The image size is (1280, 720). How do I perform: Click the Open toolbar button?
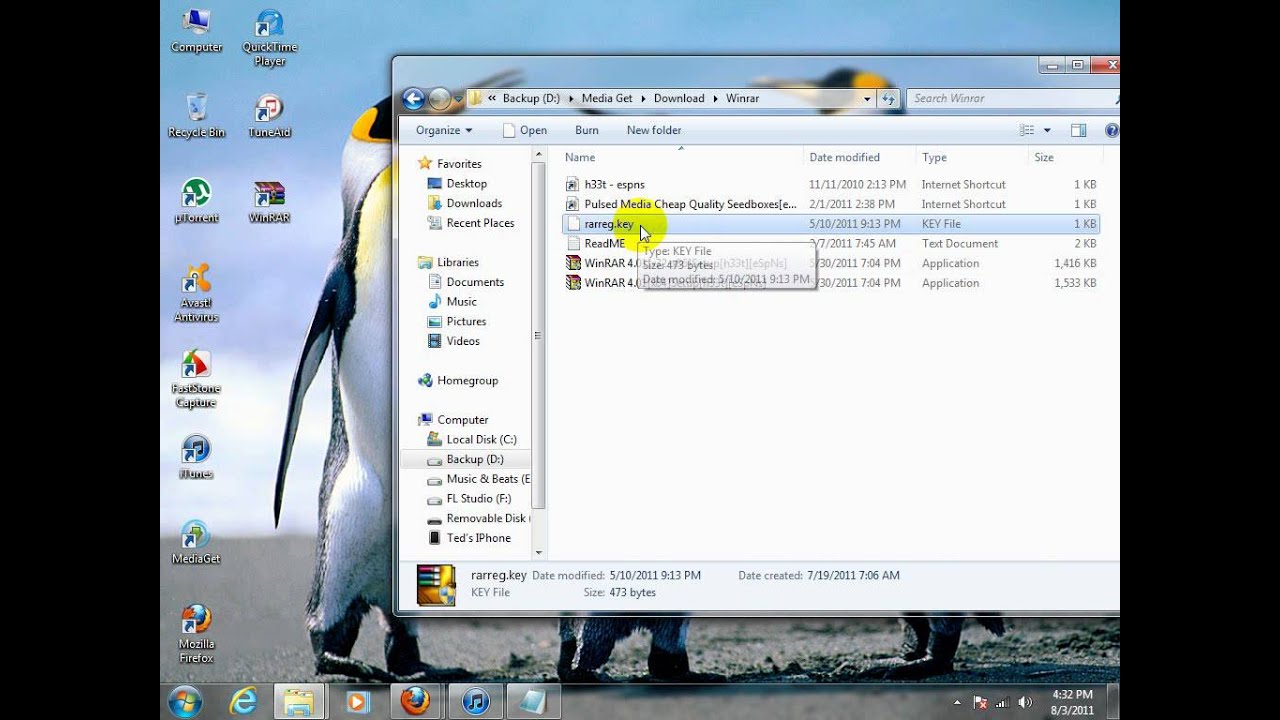click(x=525, y=130)
